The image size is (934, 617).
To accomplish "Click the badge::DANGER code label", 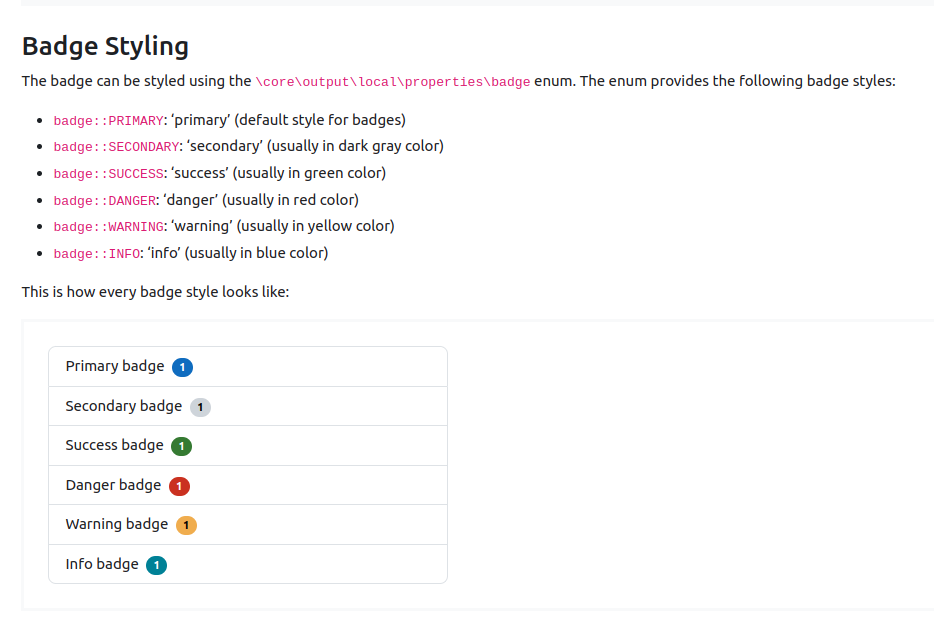I will (x=104, y=201).
